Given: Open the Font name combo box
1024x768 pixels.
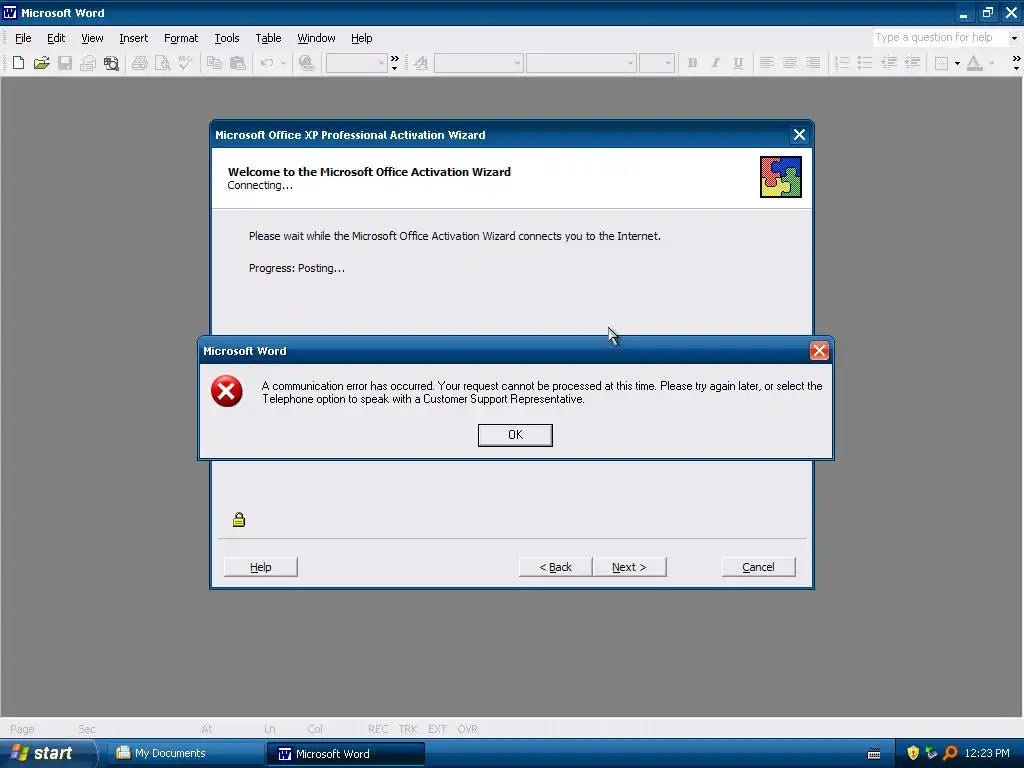Looking at the screenshot, I should (581, 63).
